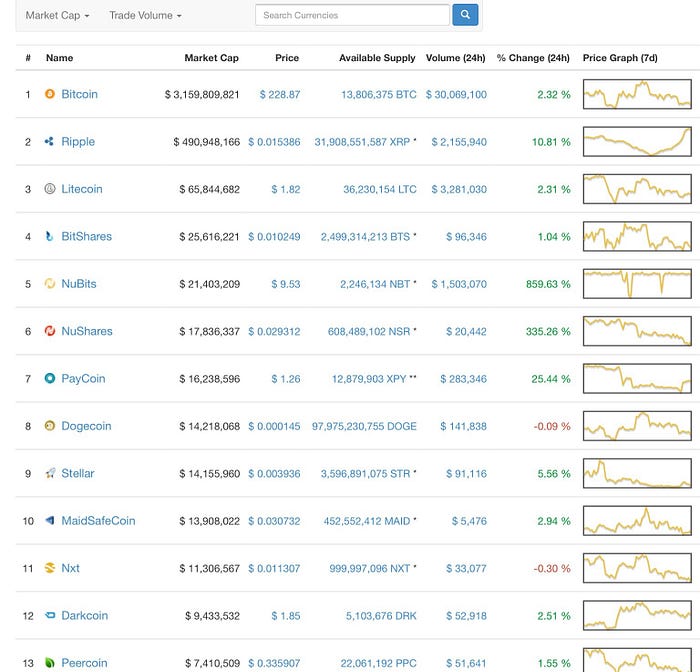700x672 pixels.
Task: Click the Dogecoin logo icon
Action: (50, 426)
